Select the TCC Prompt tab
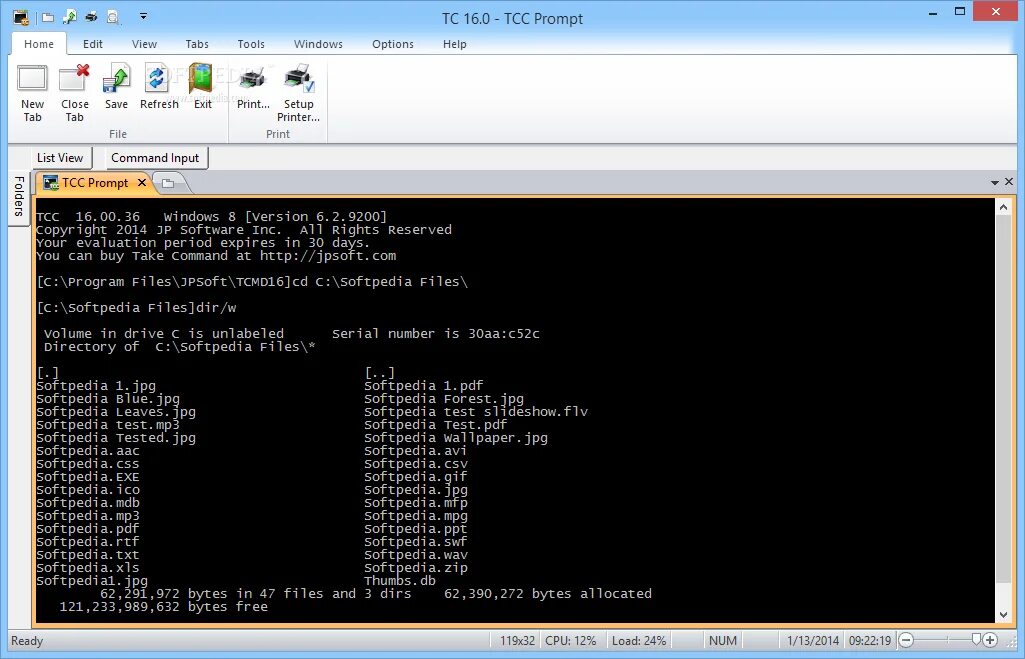 (94, 183)
